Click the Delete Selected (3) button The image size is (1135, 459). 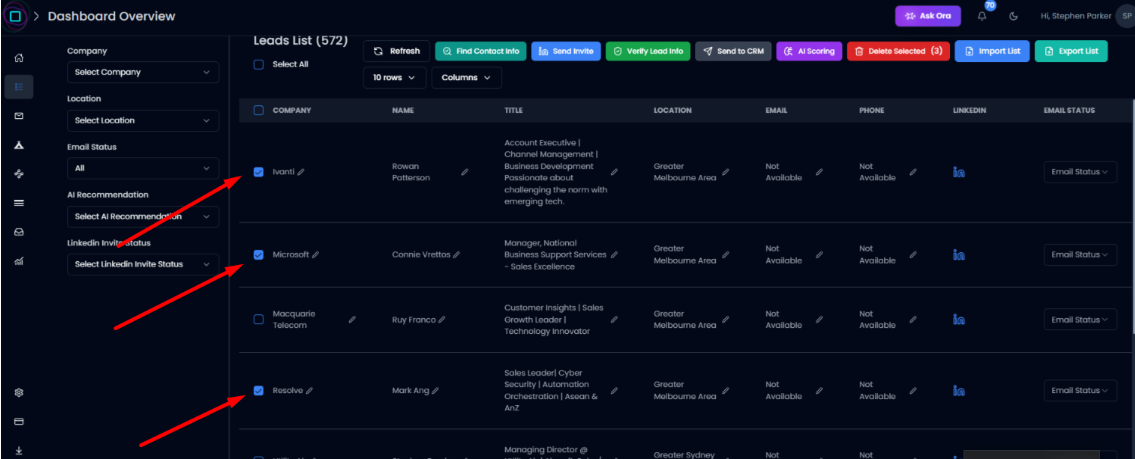click(x=898, y=51)
